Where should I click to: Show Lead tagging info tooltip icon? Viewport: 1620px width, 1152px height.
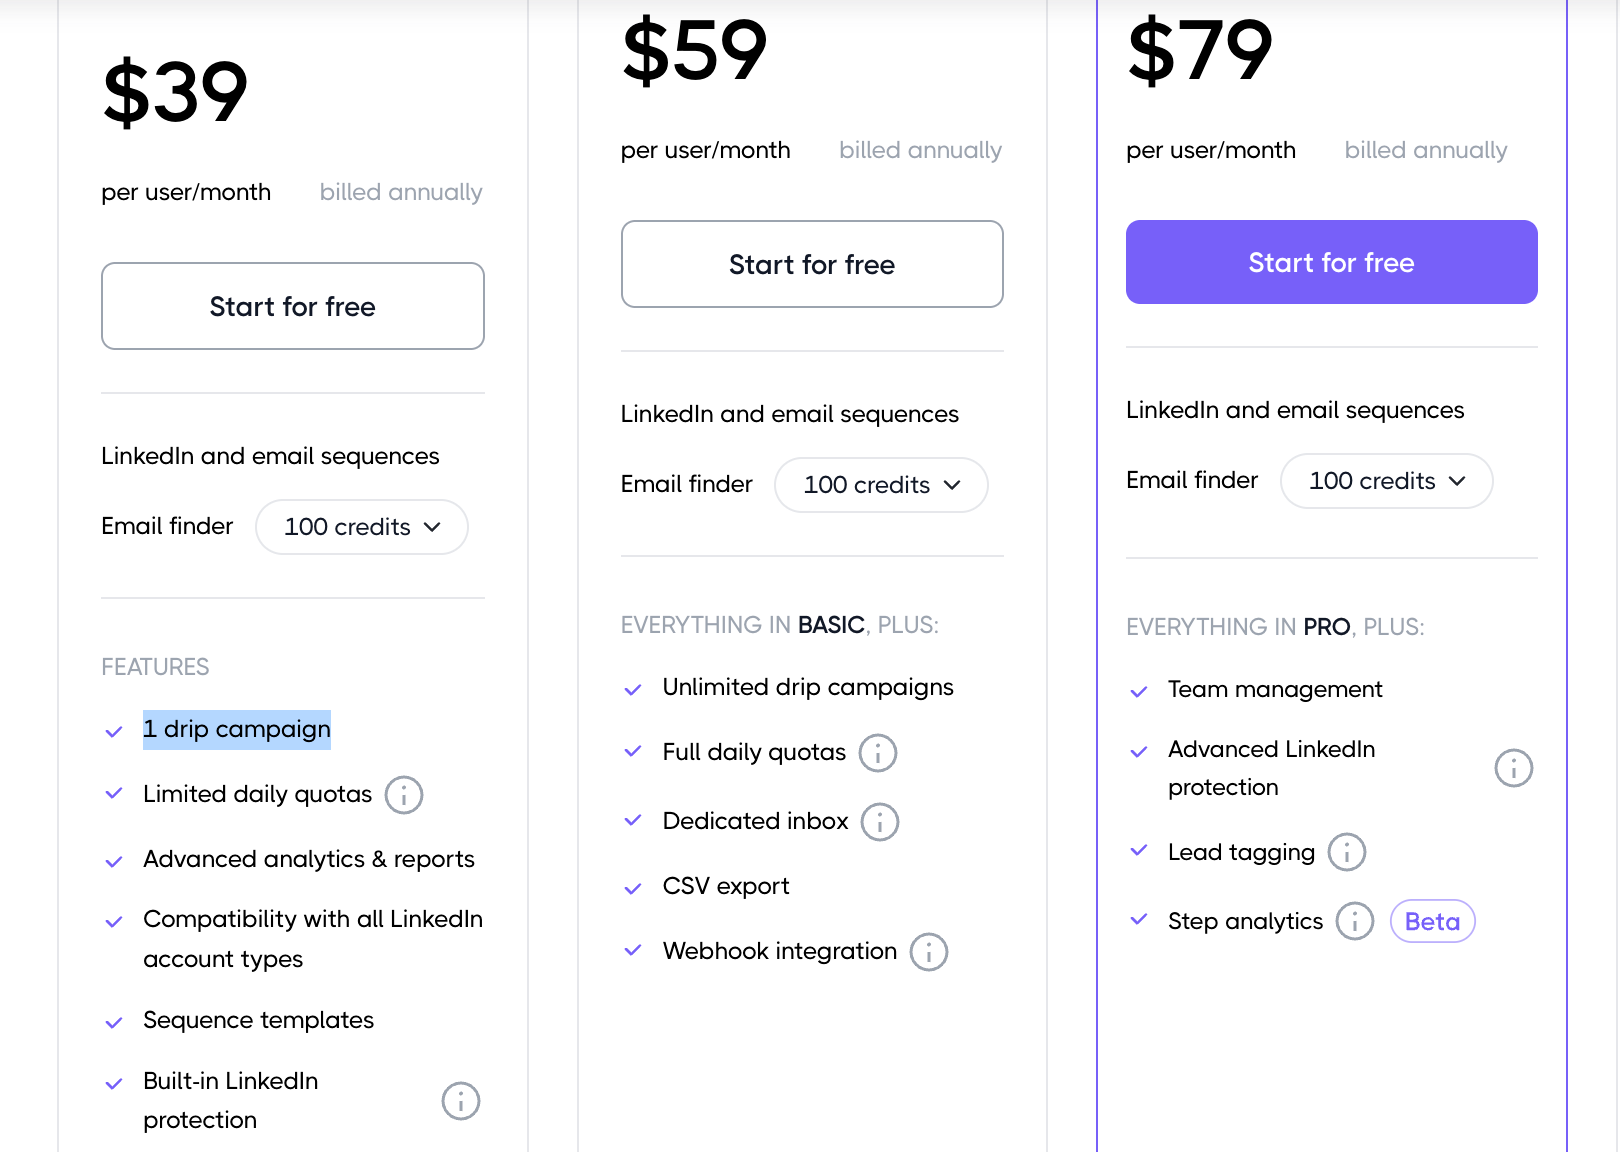pyautogui.click(x=1347, y=852)
